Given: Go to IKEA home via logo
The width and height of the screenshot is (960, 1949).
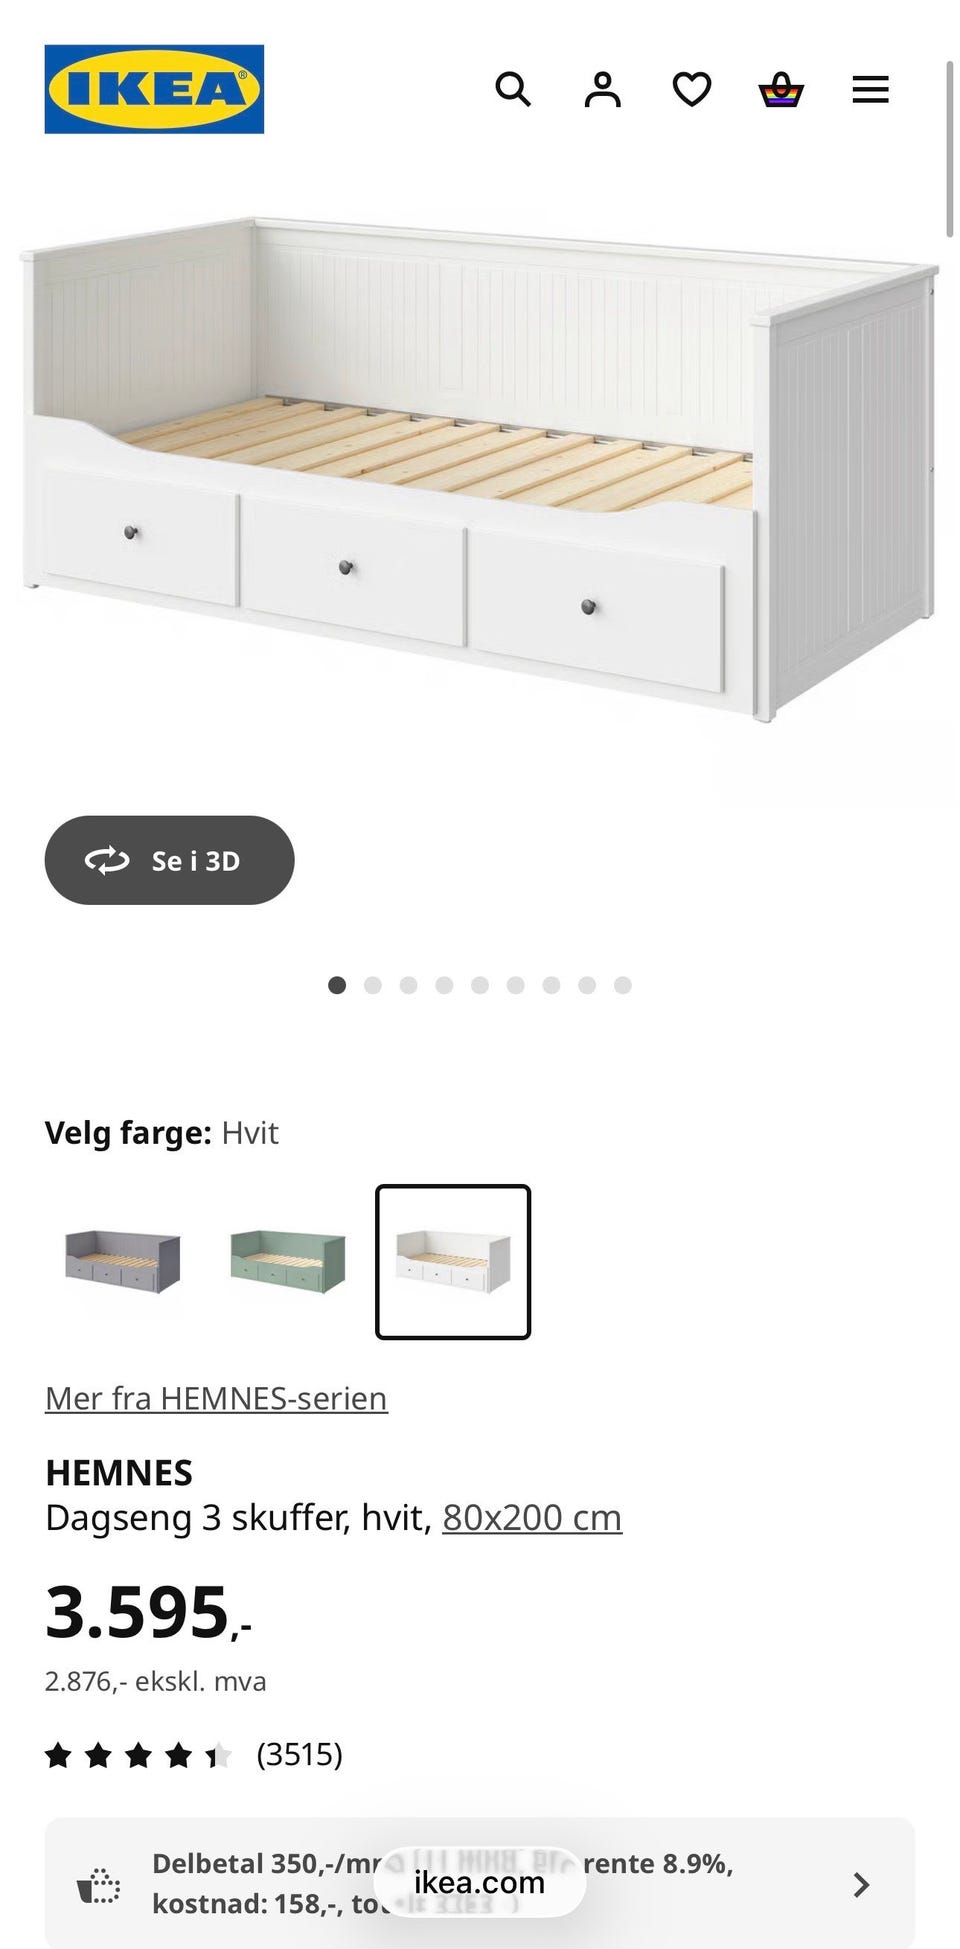Looking at the screenshot, I should pos(154,89).
